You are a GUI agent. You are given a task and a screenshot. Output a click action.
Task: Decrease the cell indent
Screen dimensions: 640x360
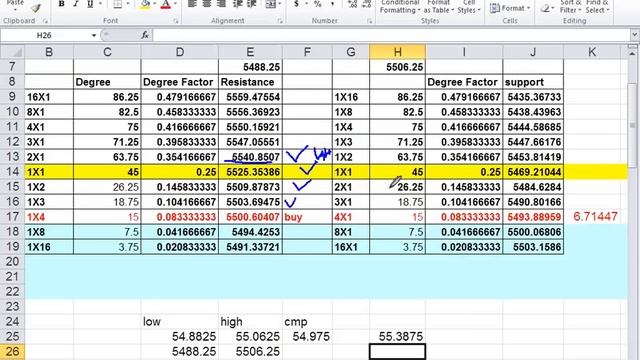tap(238, 4)
